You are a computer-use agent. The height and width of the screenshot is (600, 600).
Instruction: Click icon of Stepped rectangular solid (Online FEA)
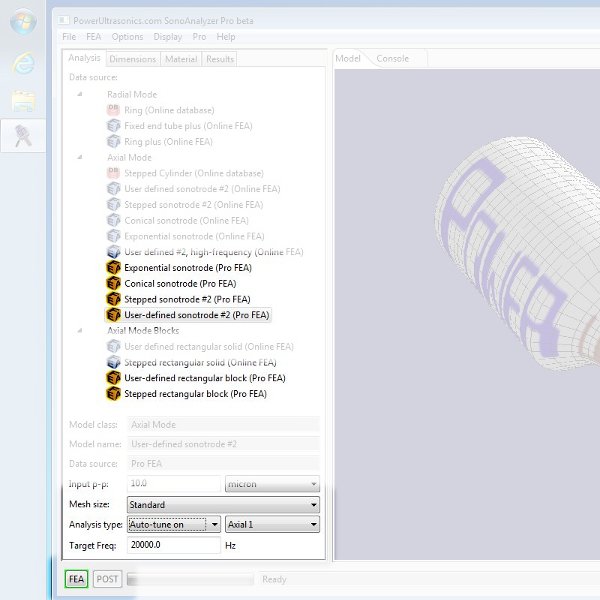coord(113,362)
